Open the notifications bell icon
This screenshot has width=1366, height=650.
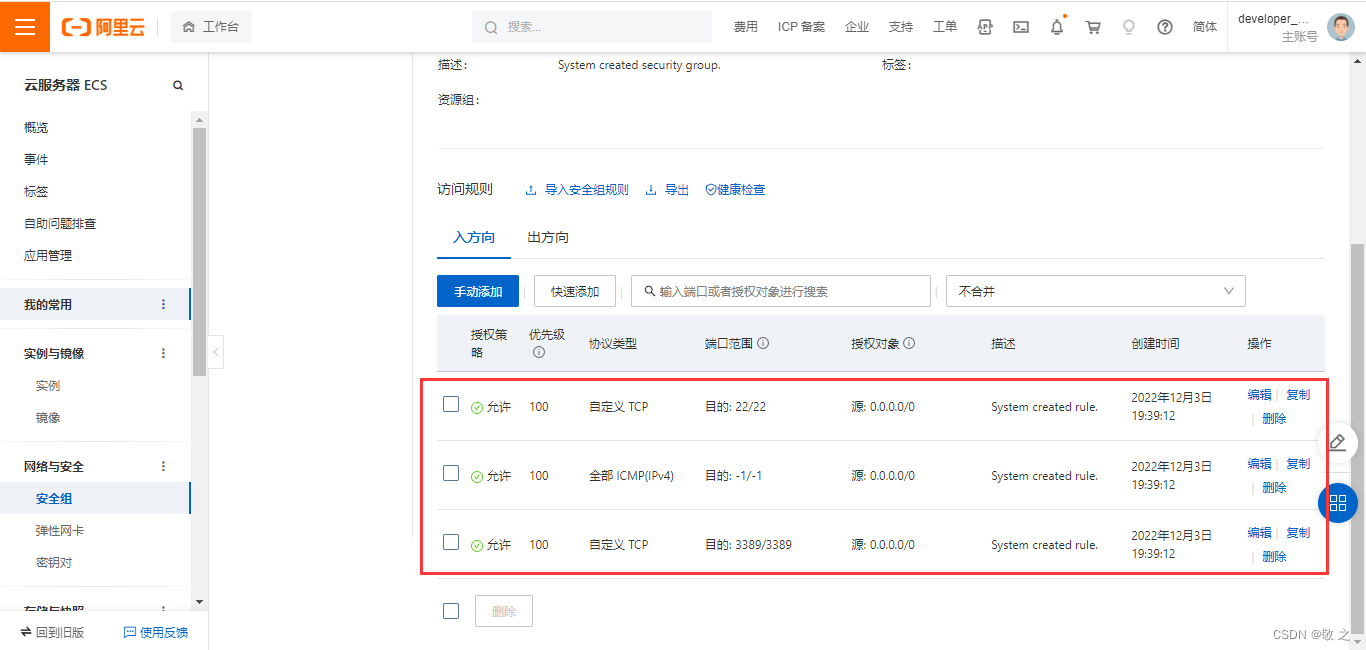coord(1056,27)
